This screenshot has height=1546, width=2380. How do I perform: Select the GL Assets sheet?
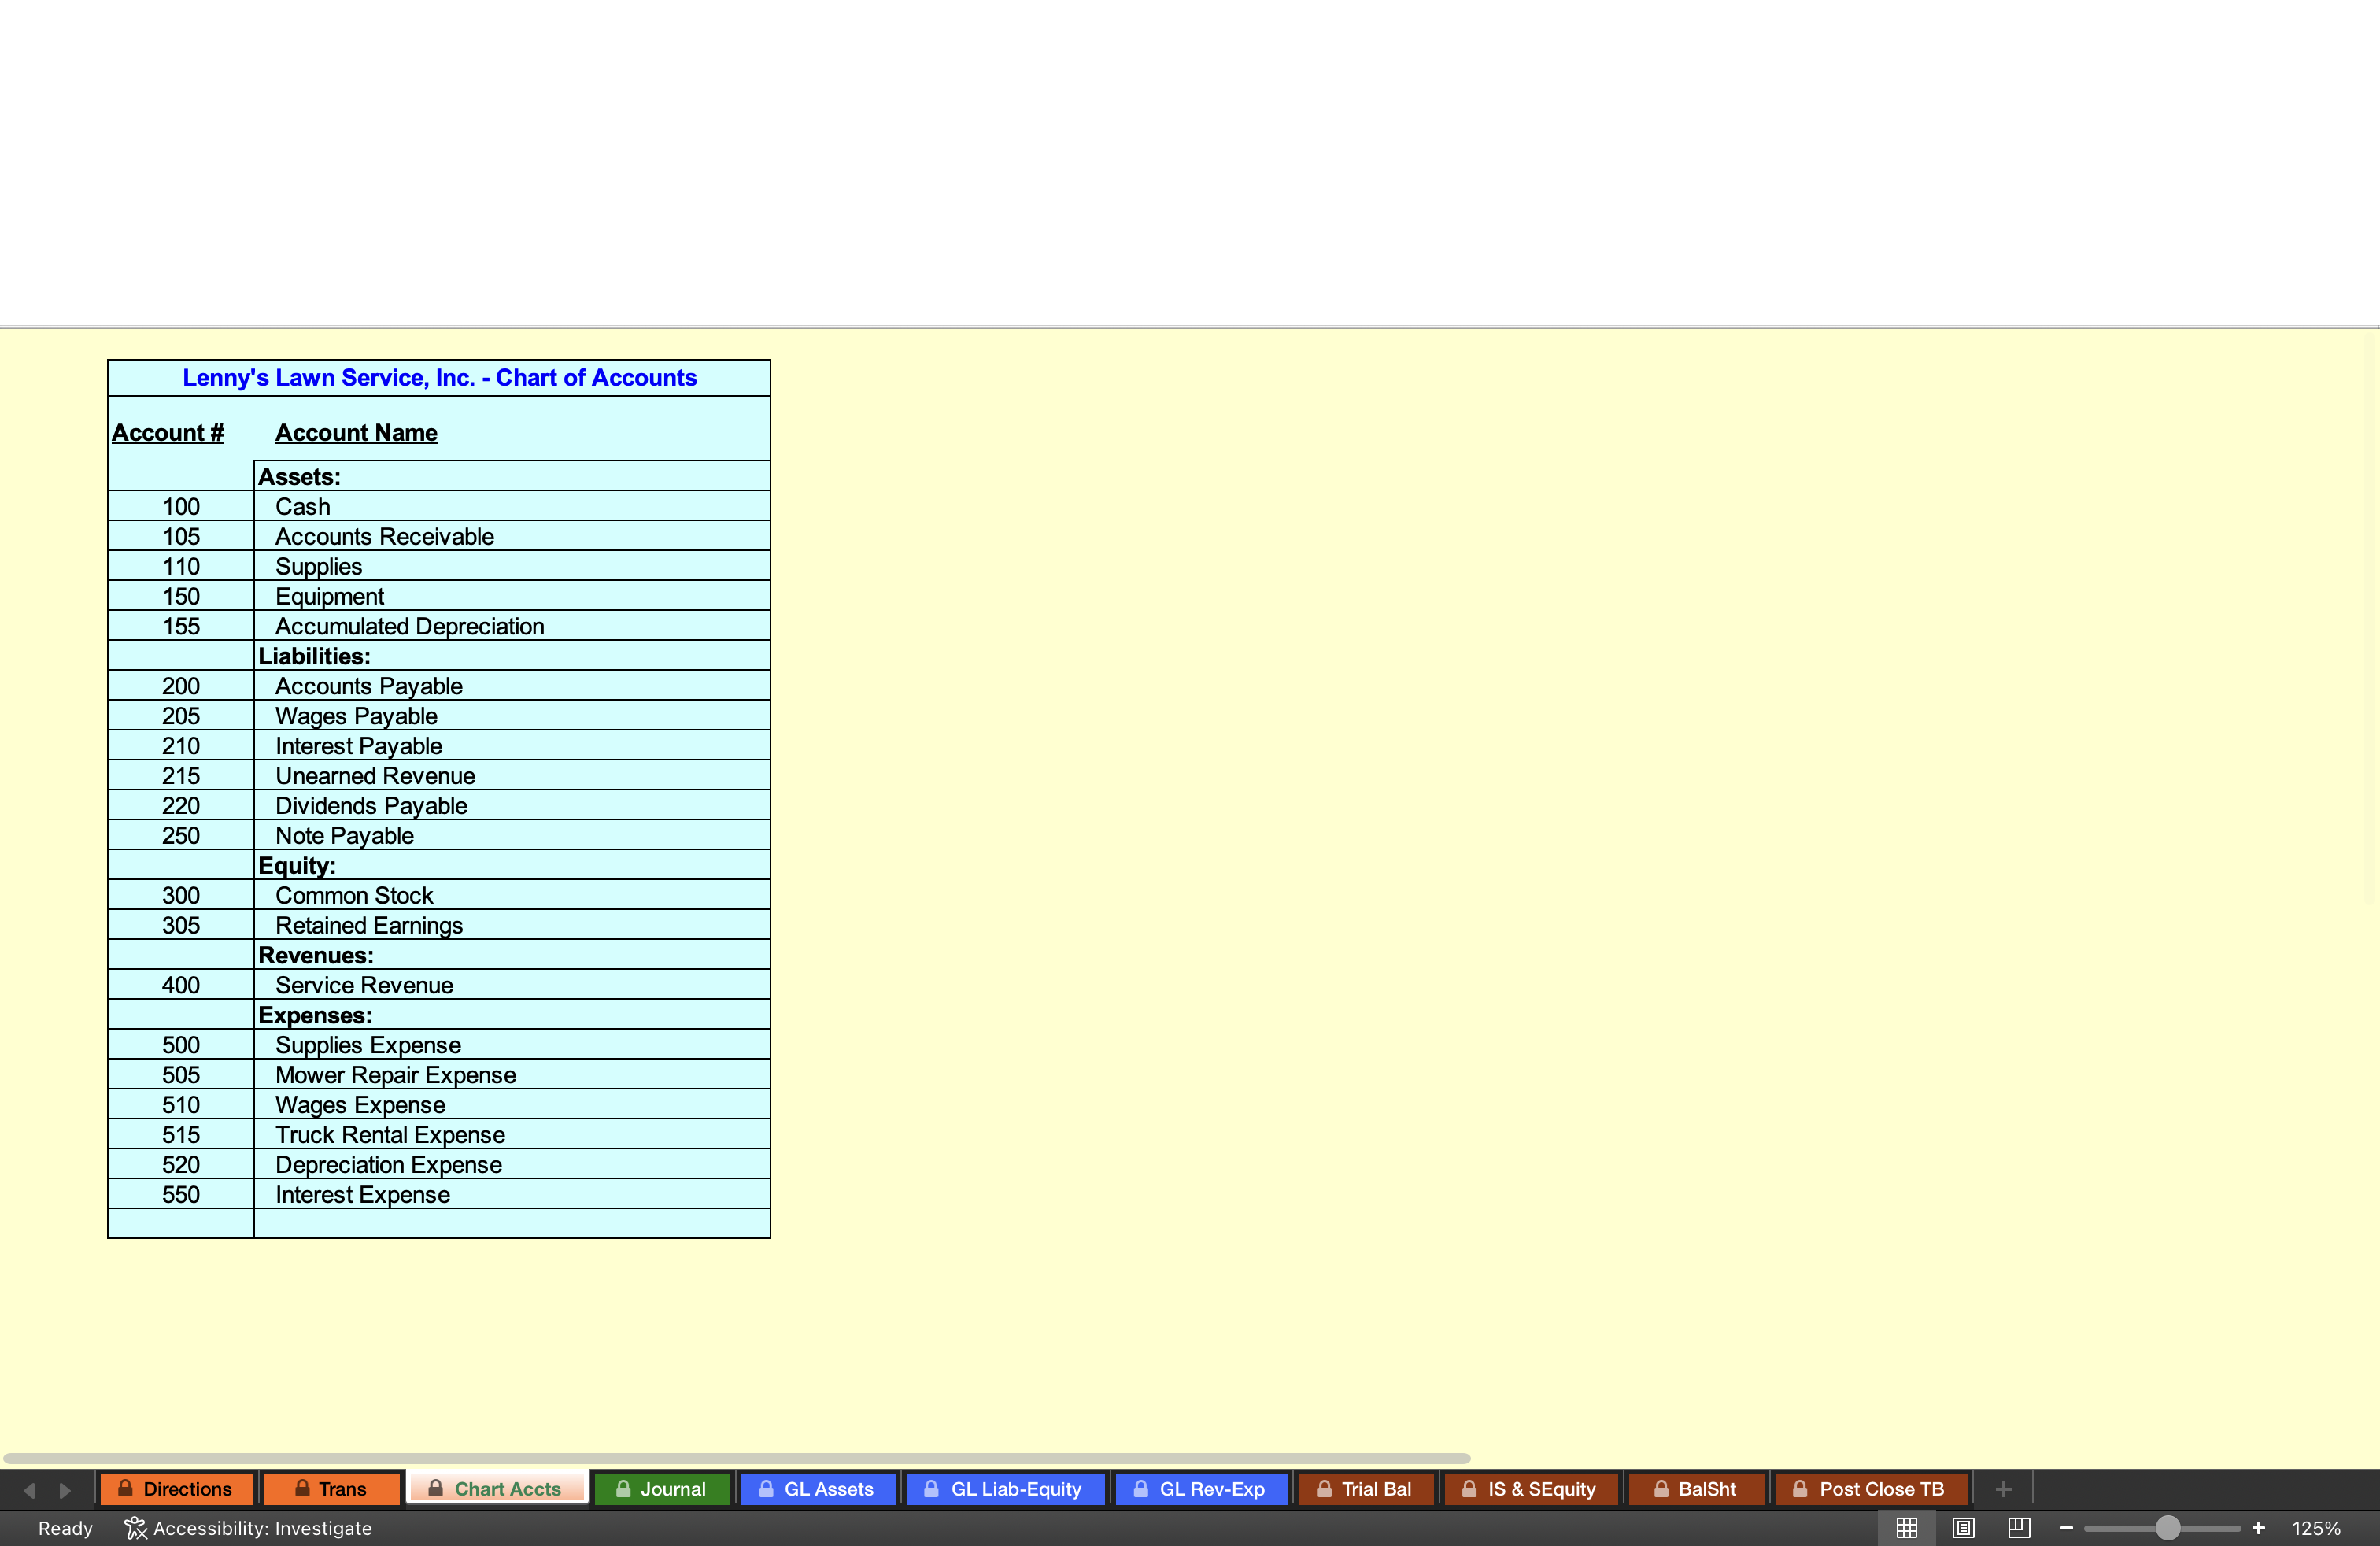point(818,1489)
